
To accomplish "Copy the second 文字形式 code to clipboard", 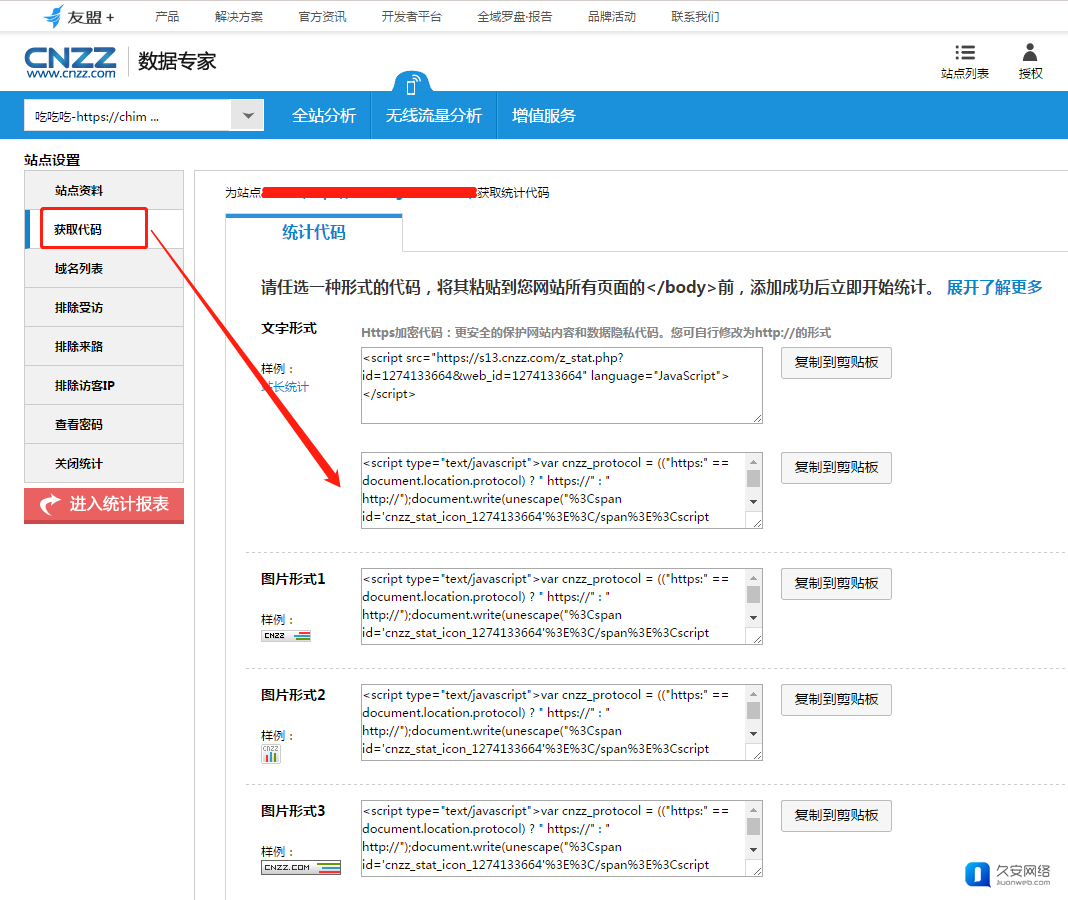I will pyautogui.click(x=836, y=467).
